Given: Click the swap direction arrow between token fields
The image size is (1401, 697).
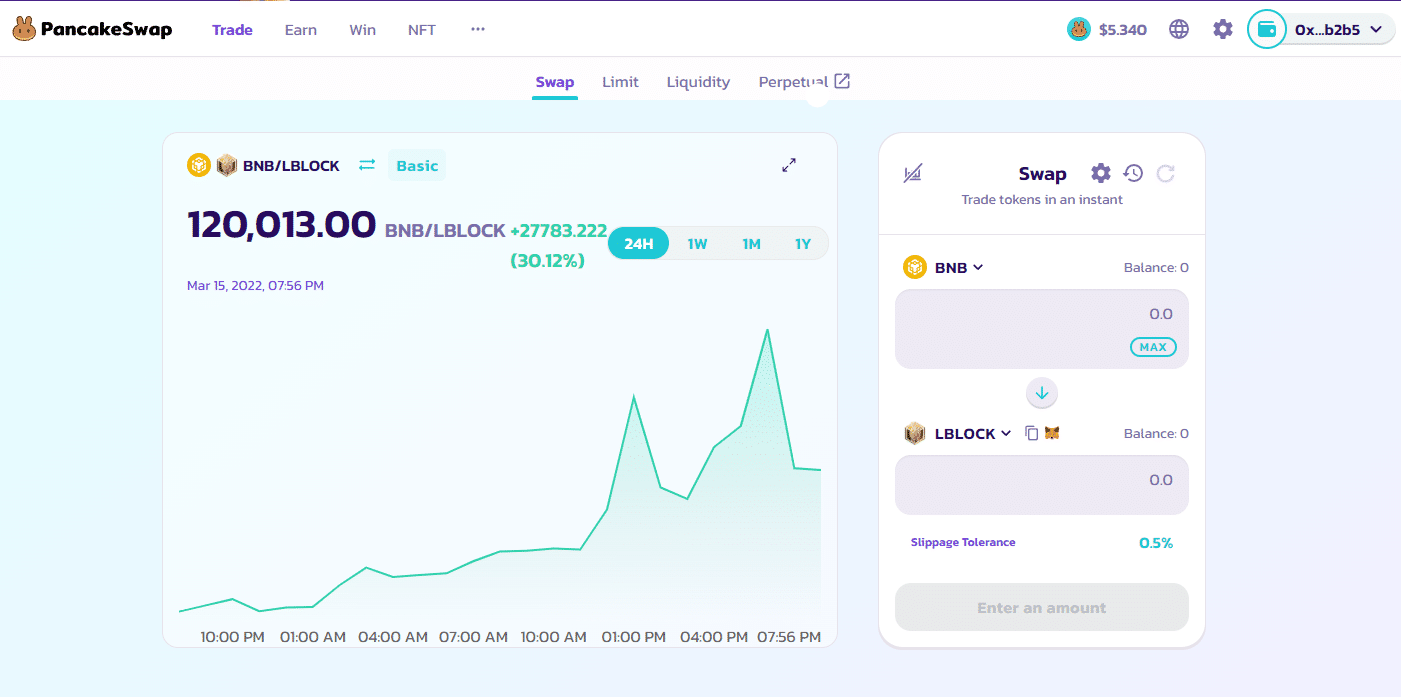Looking at the screenshot, I should point(1041,393).
